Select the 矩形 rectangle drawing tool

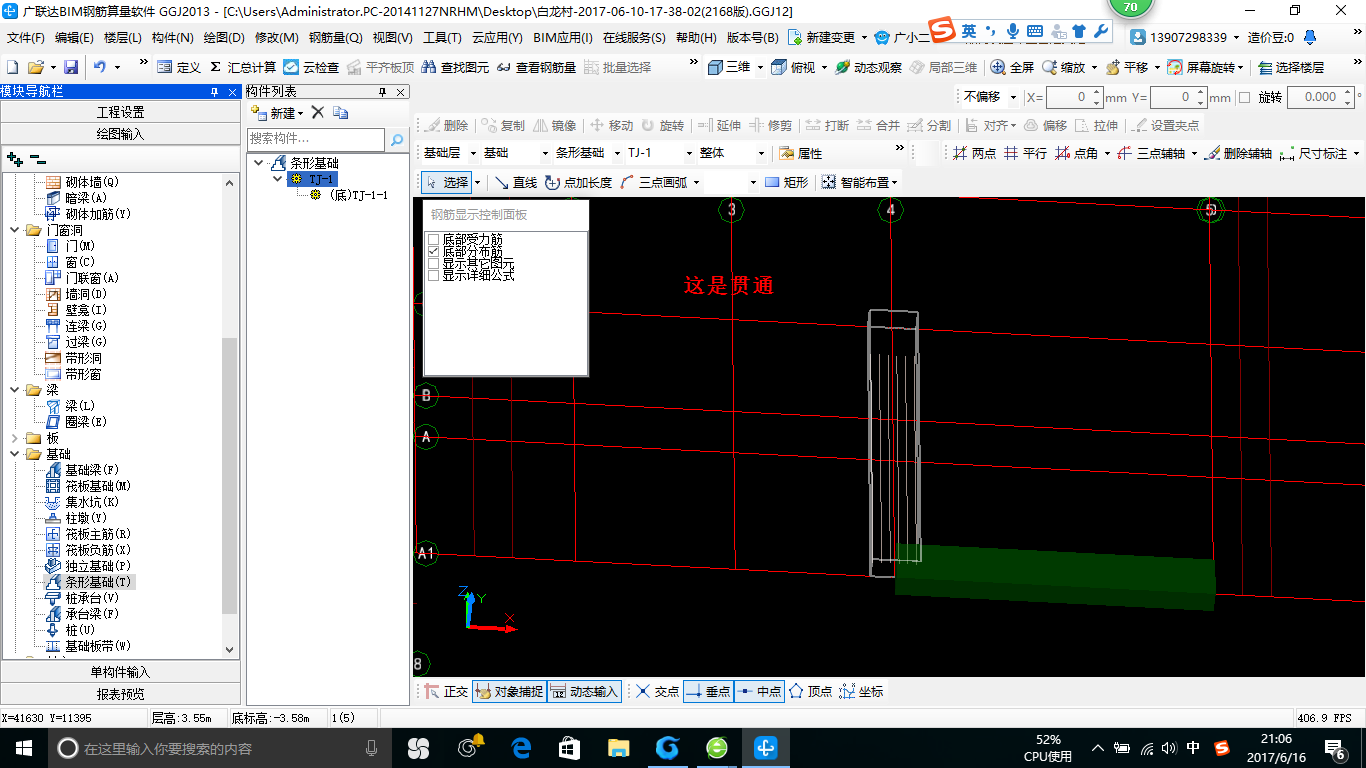coord(786,182)
